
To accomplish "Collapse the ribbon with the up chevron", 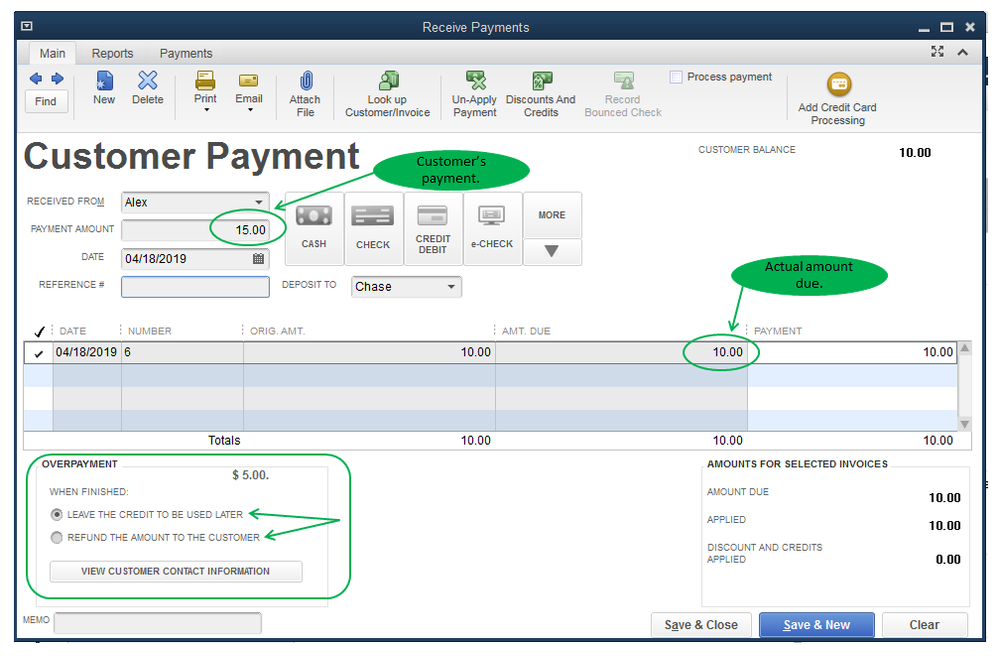I will (x=963, y=52).
